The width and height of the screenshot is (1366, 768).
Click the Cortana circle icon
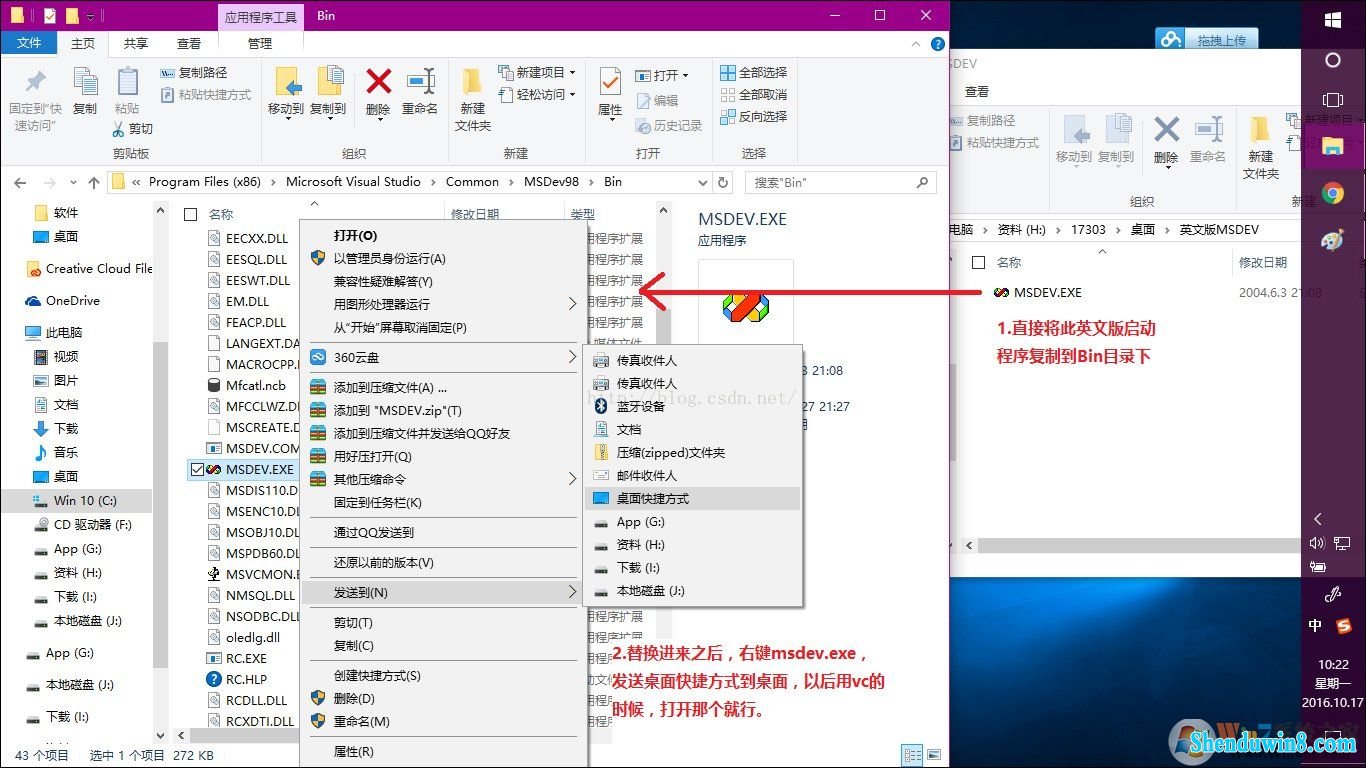1332,60
